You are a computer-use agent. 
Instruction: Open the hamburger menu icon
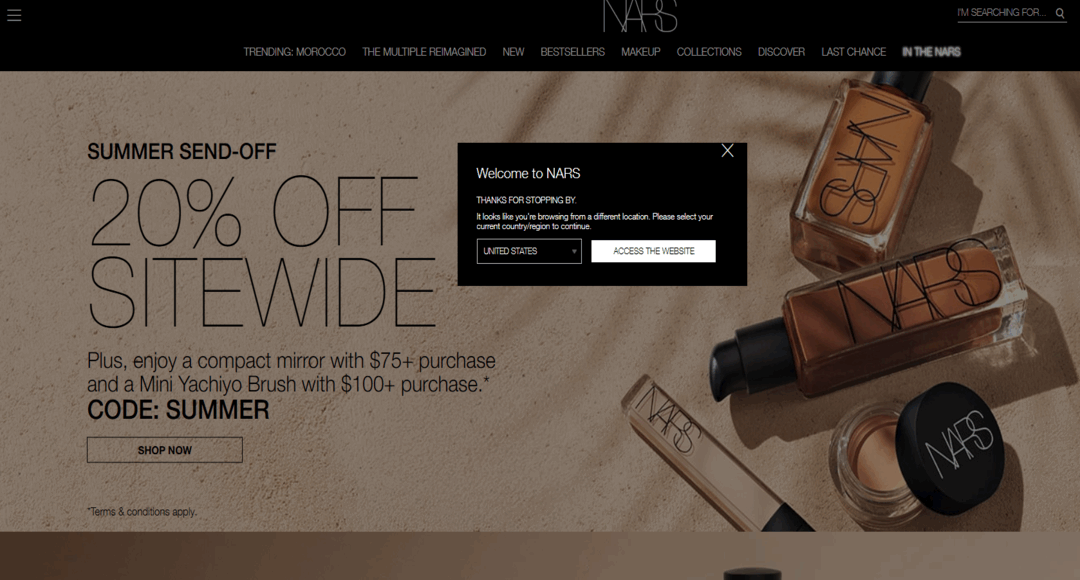[14, 15]
